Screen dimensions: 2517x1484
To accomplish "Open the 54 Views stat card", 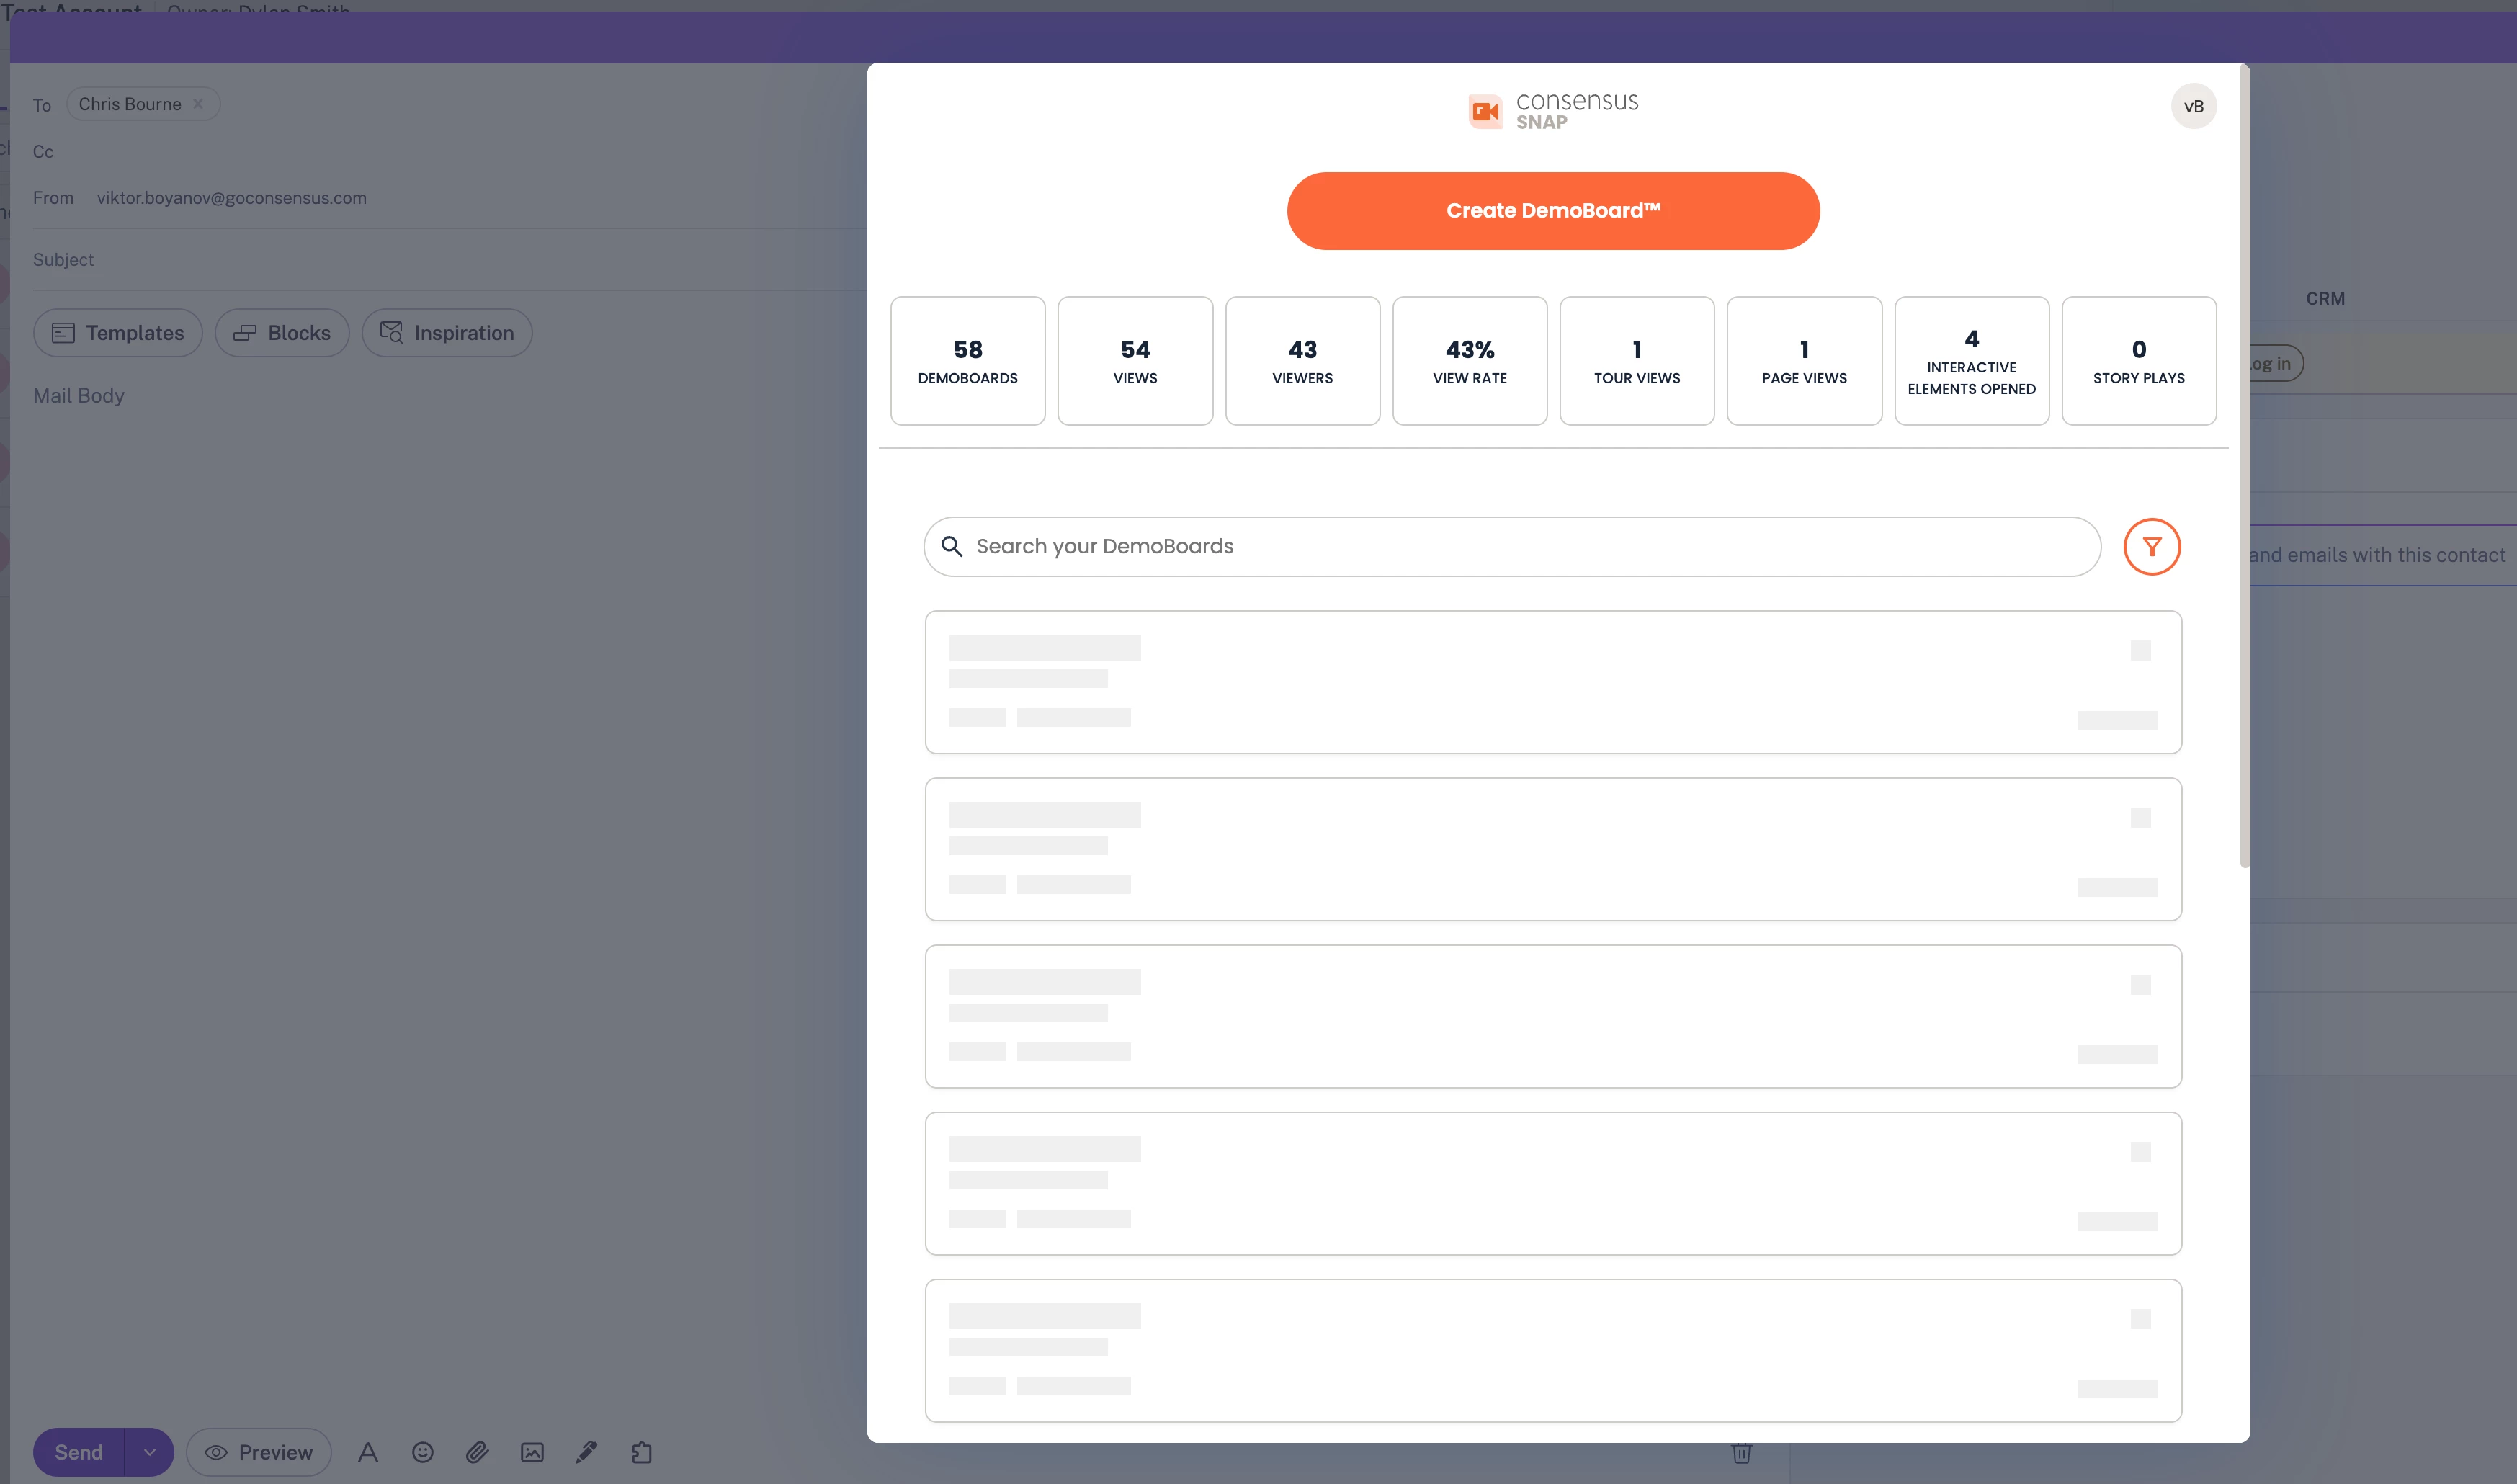I will pyautogui.click(x=1135, y=361).
